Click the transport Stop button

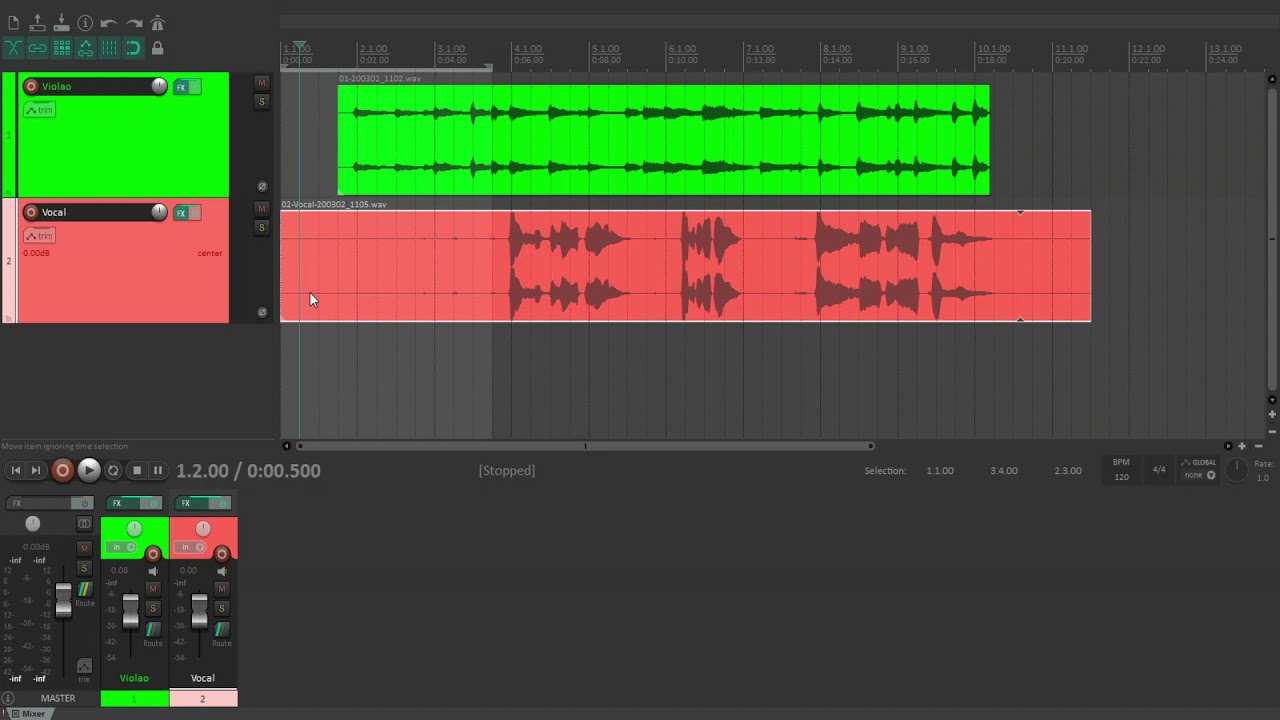(137, 470)
